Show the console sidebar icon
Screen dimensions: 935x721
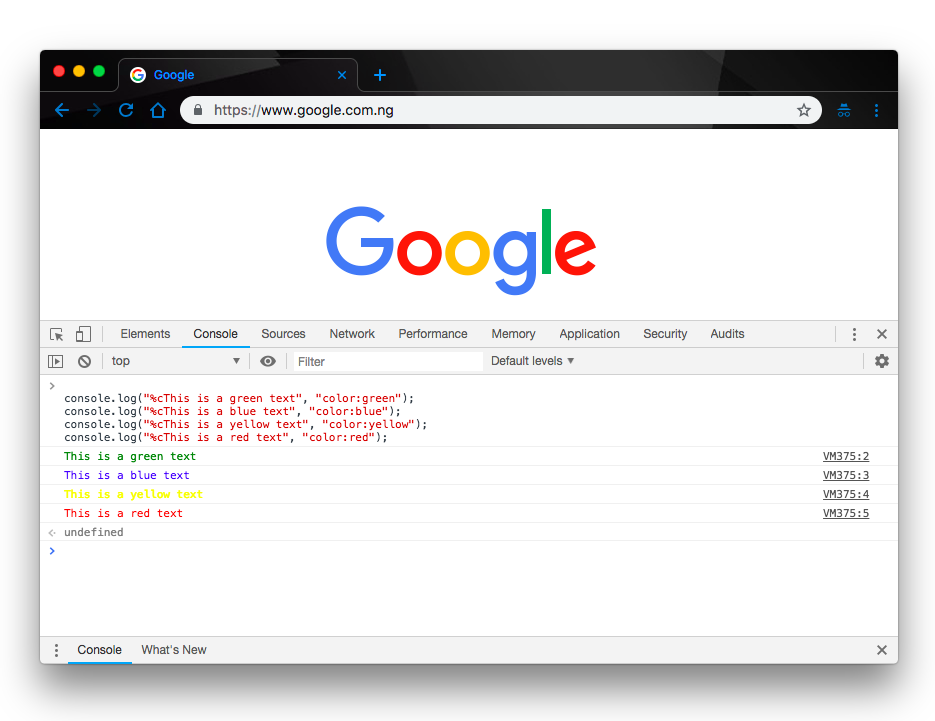pos(55,361)
